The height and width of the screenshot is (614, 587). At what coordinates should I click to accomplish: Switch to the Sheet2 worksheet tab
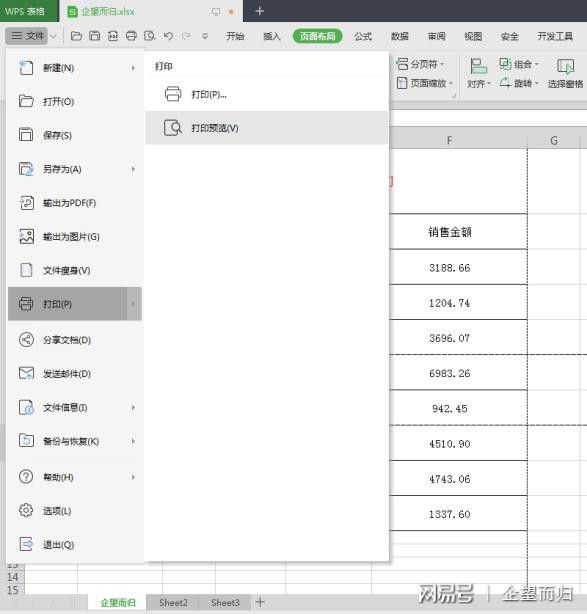pos(173,603)
